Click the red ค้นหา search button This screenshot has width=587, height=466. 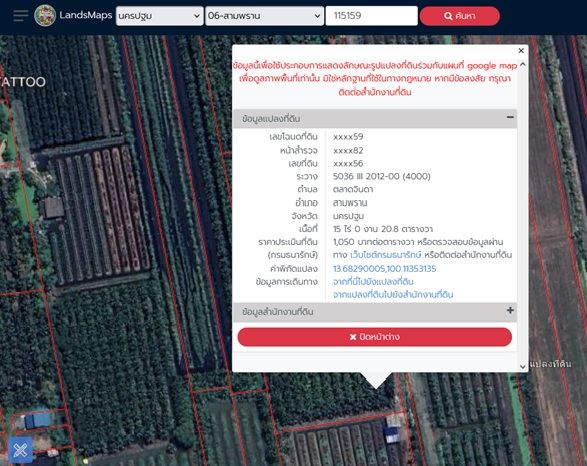click(459, 16)
